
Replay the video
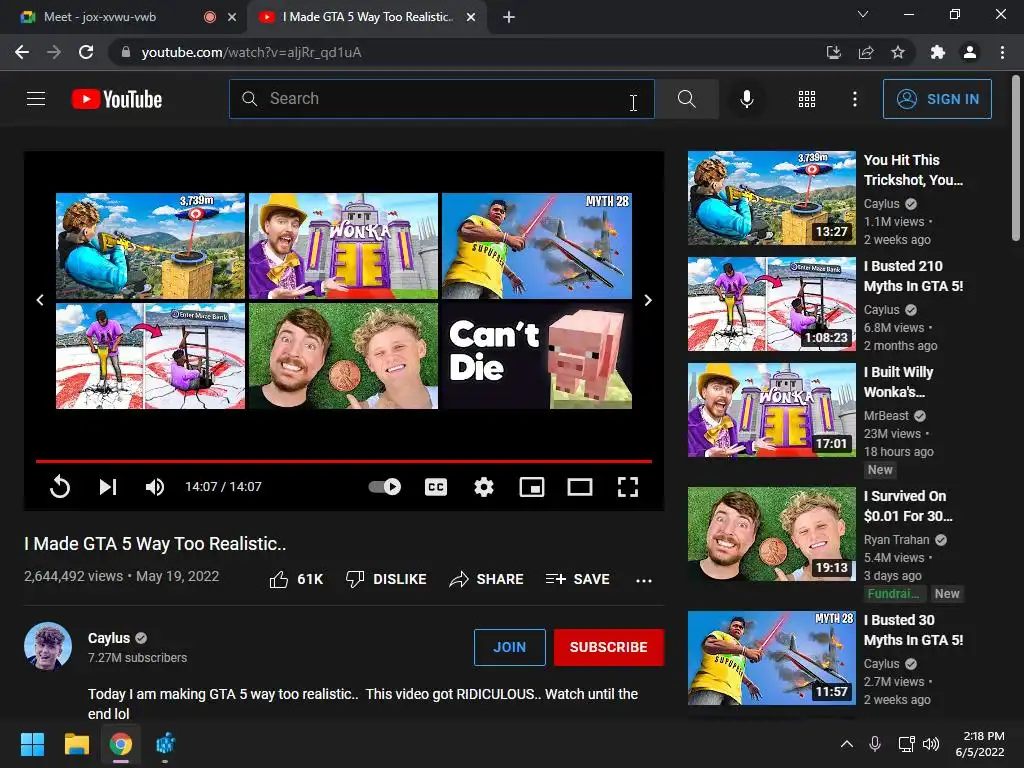[x=59, y=487]
